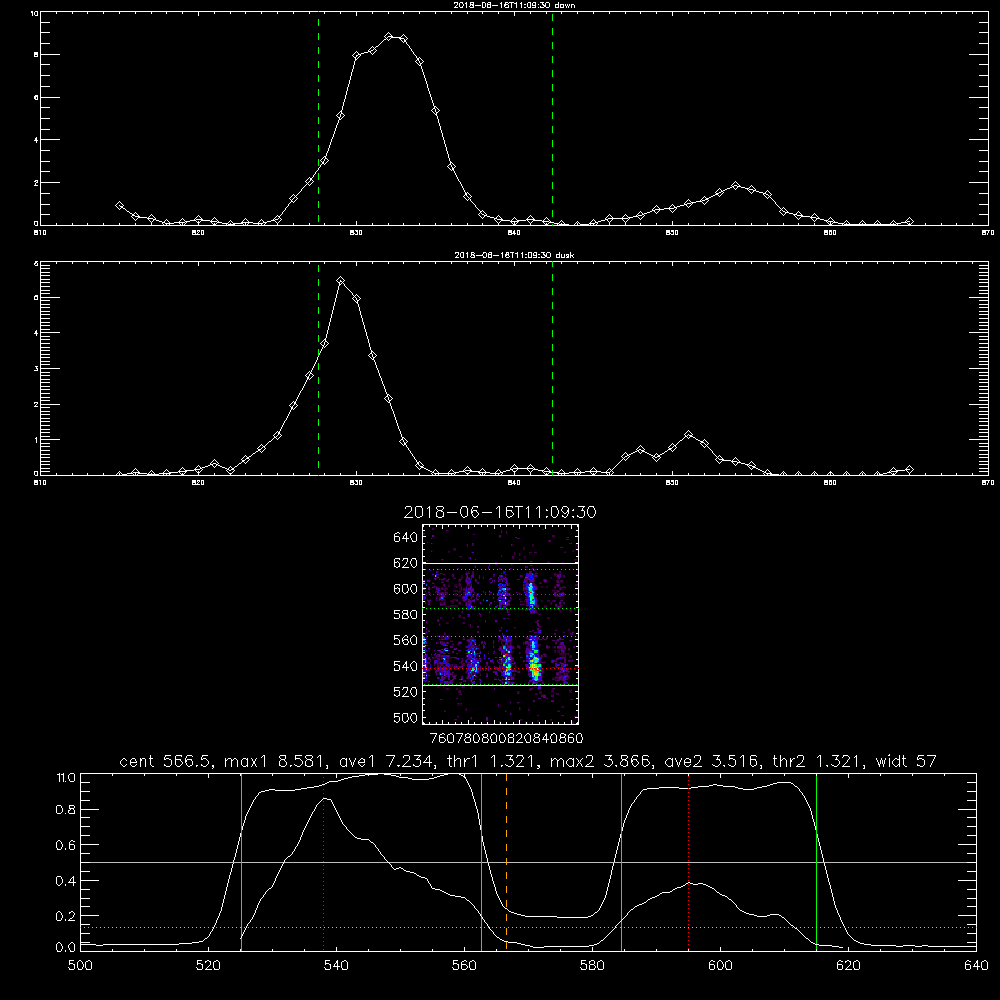Click the spectrogram y-axis label 620

coord(406,563)
